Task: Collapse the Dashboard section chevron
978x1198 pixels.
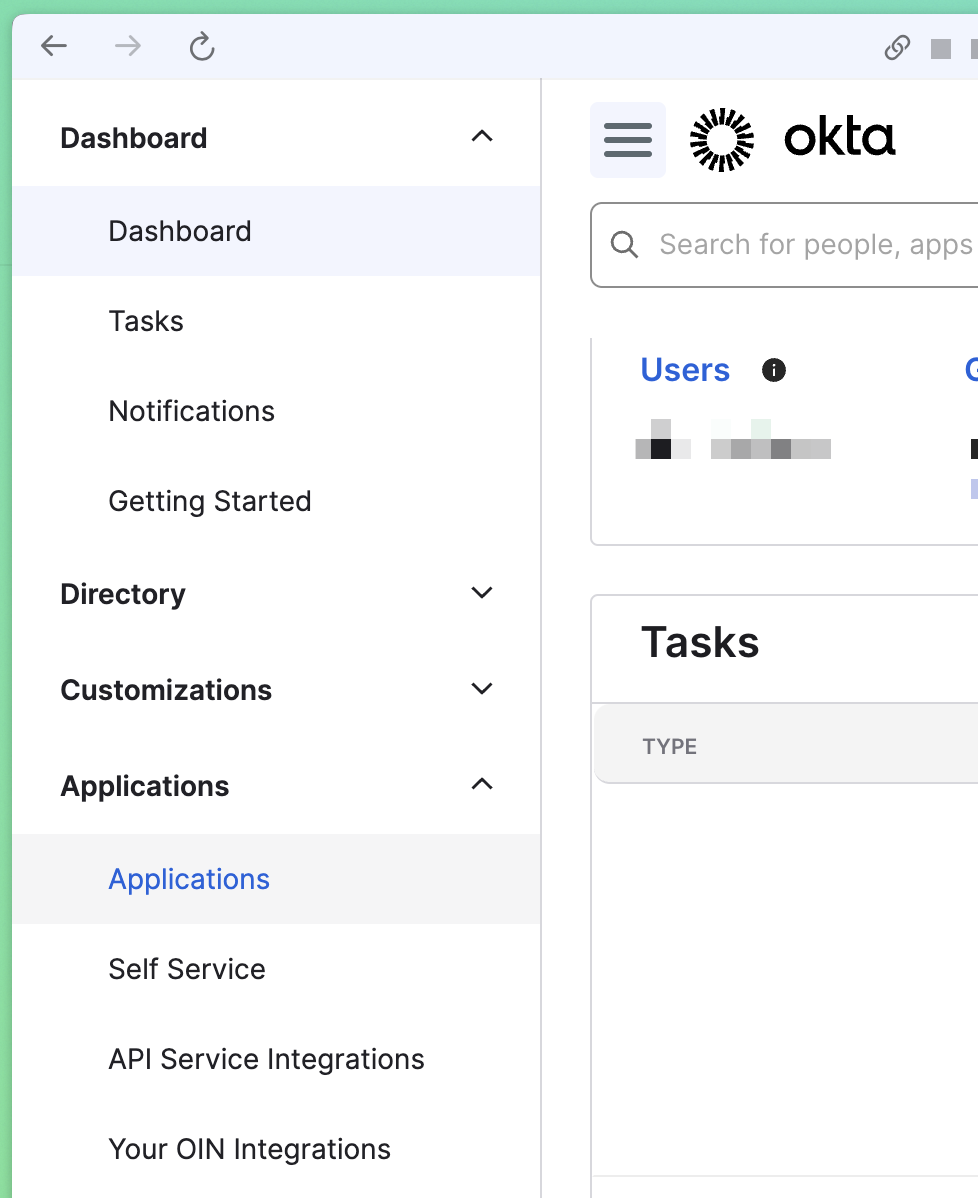Action: (482, 137)
